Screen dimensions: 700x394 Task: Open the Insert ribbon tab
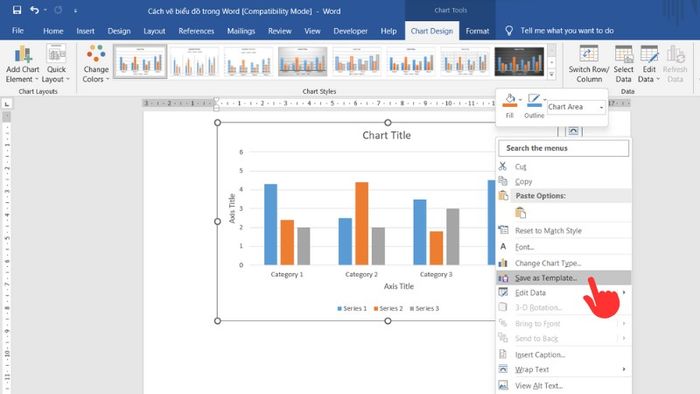point(85,31)
